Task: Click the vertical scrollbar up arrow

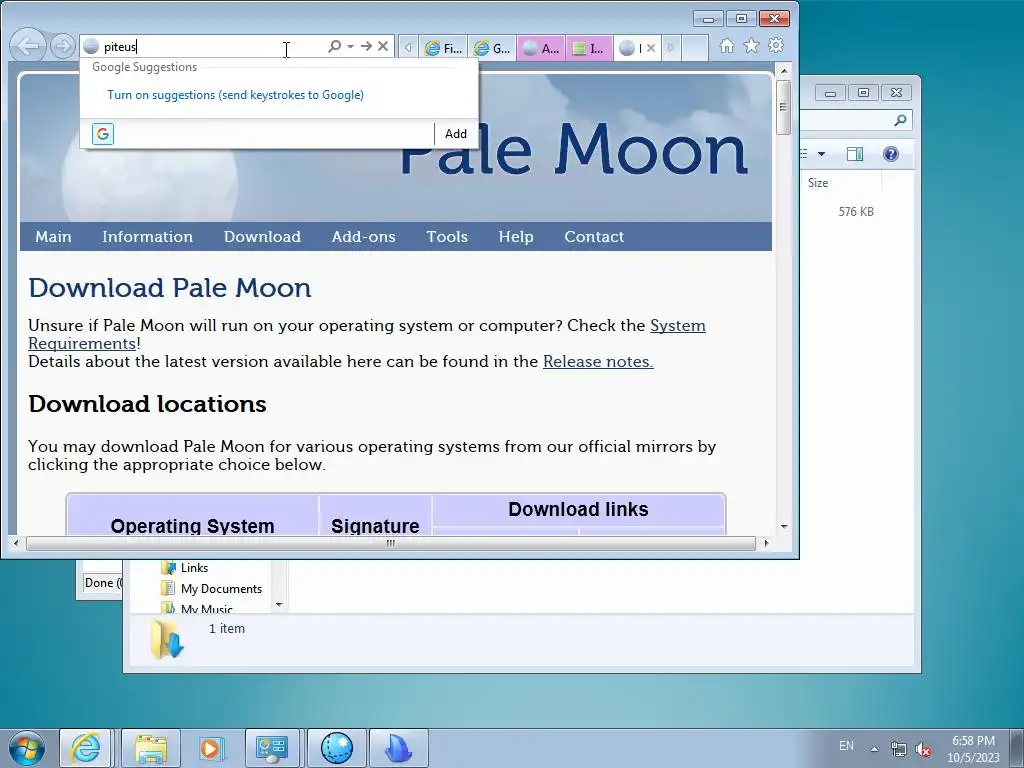Action: tap(784, 70)
